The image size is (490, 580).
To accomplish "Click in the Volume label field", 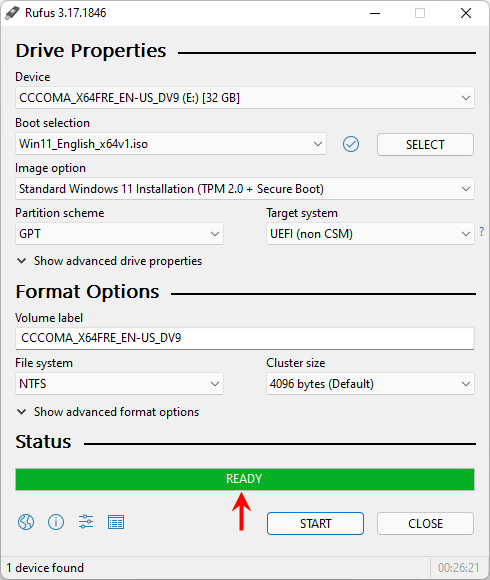I will click(245, 338).
